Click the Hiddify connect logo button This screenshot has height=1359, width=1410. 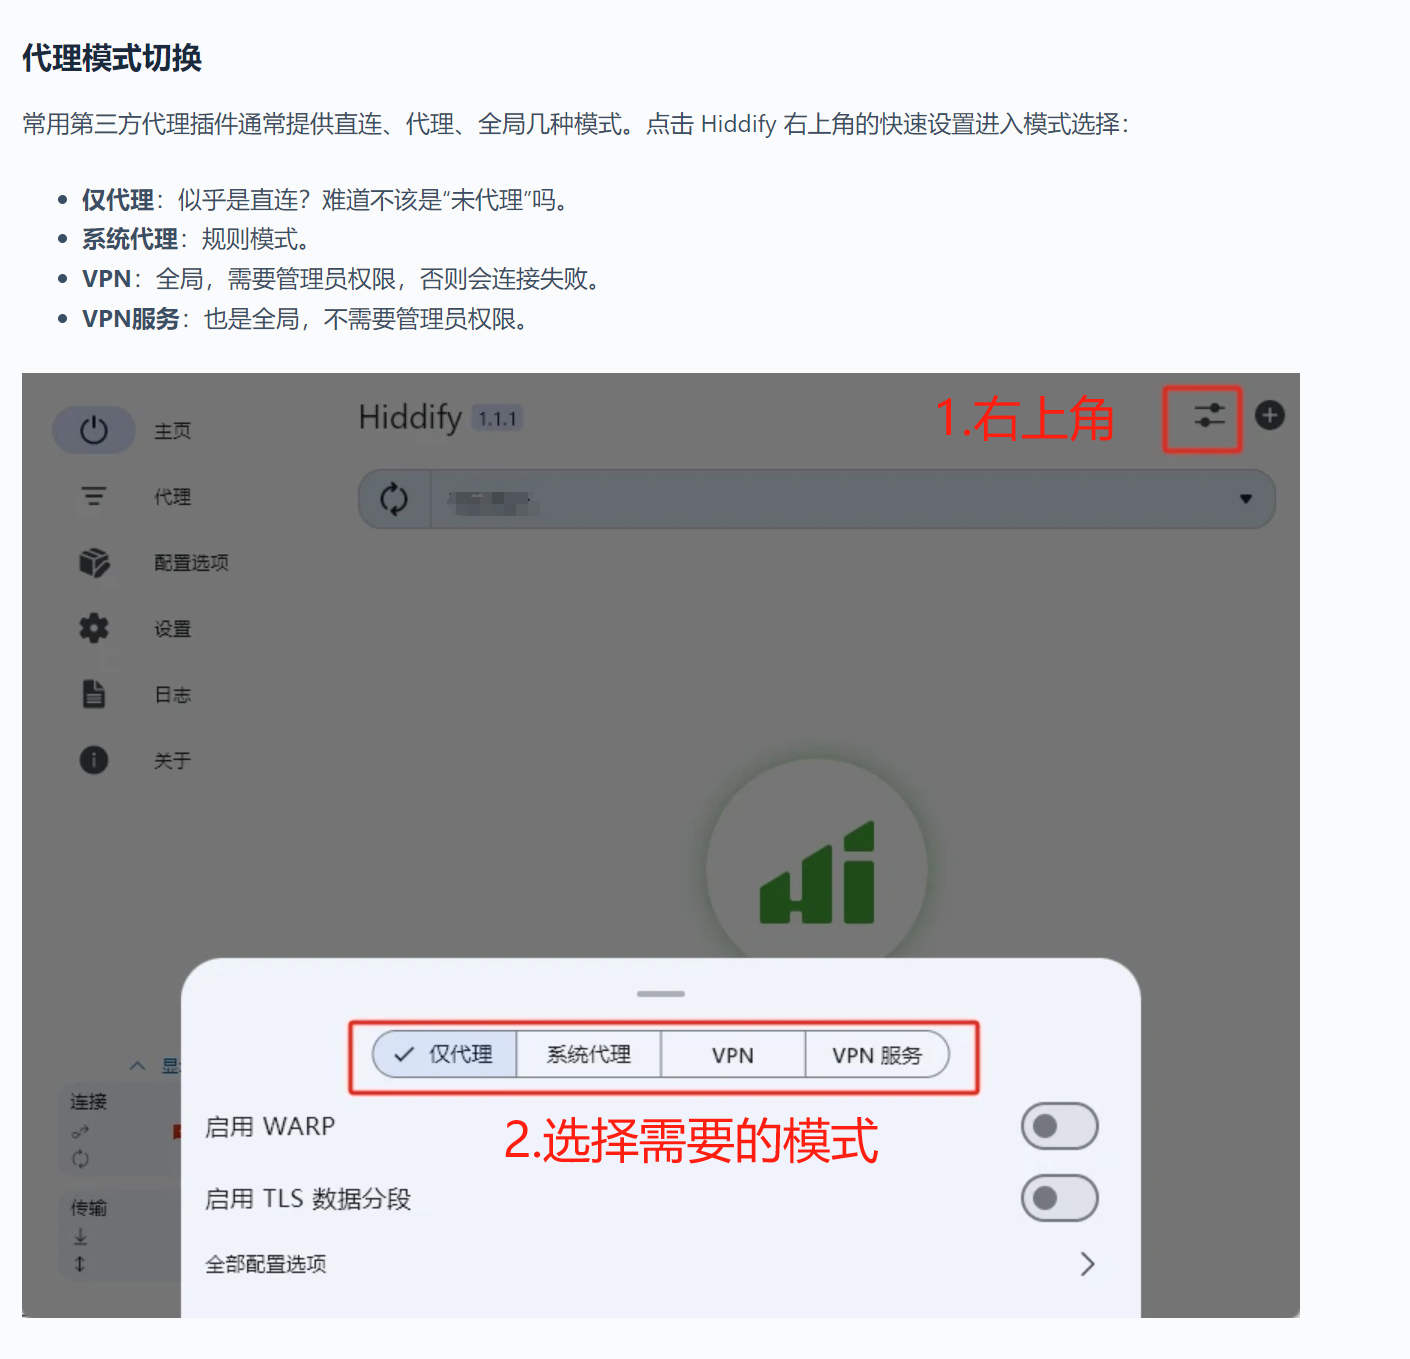coord(817,869)
